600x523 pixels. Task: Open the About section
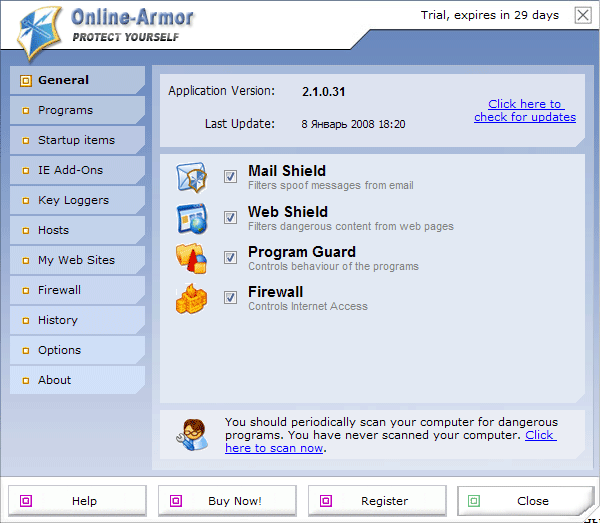(x=77, y=380)
